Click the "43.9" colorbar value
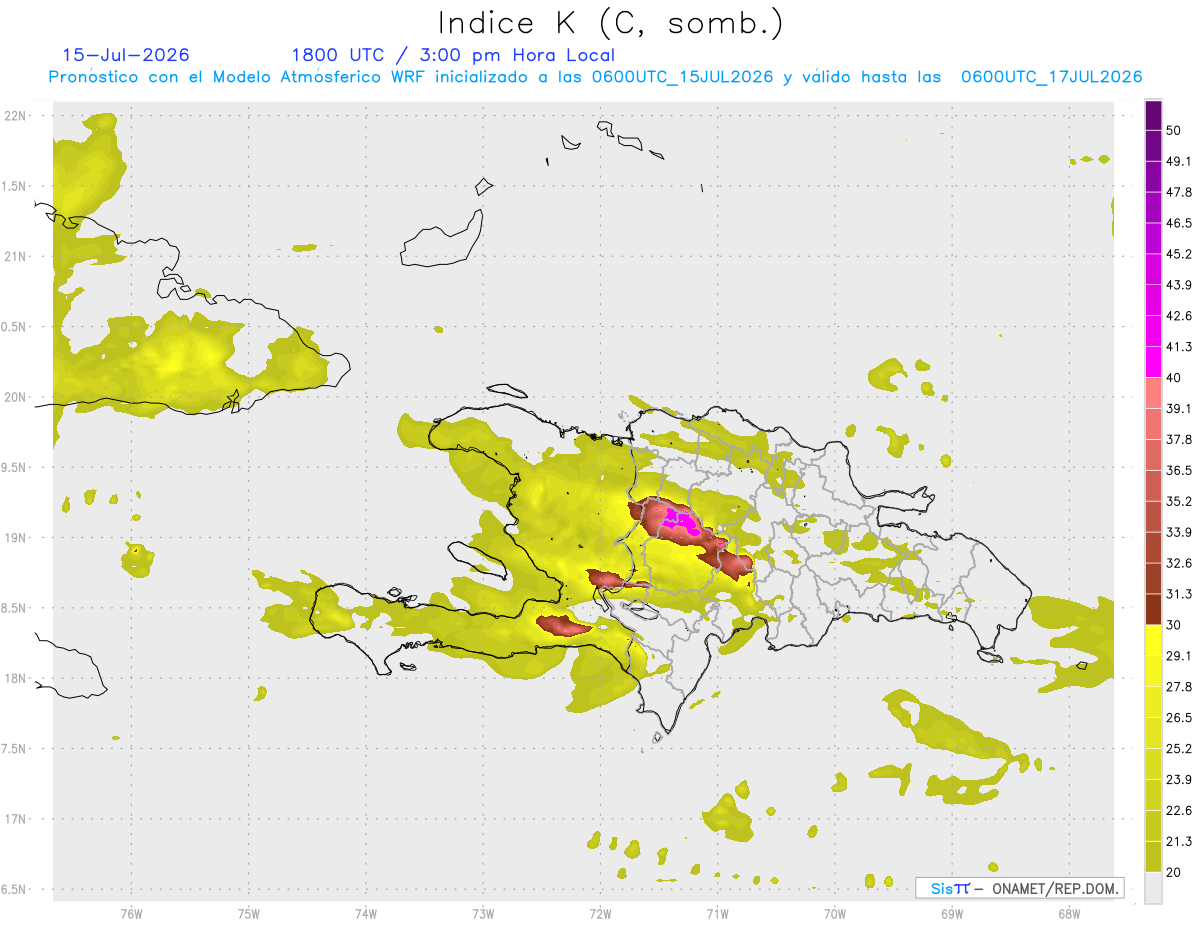Screen dimensions: 1200x927 click(x=1179, y=285)
